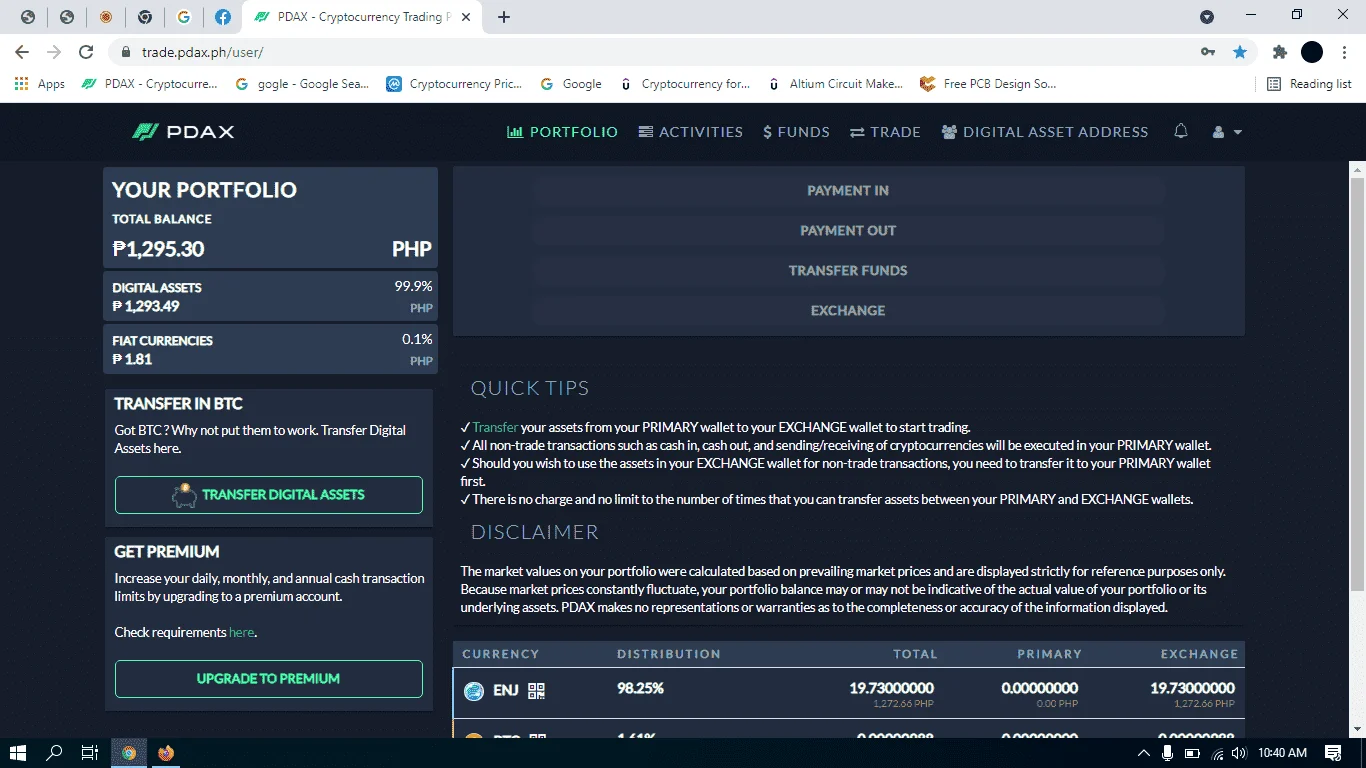
Task: Open the Windows Action Center
Action: point(1333,753)
